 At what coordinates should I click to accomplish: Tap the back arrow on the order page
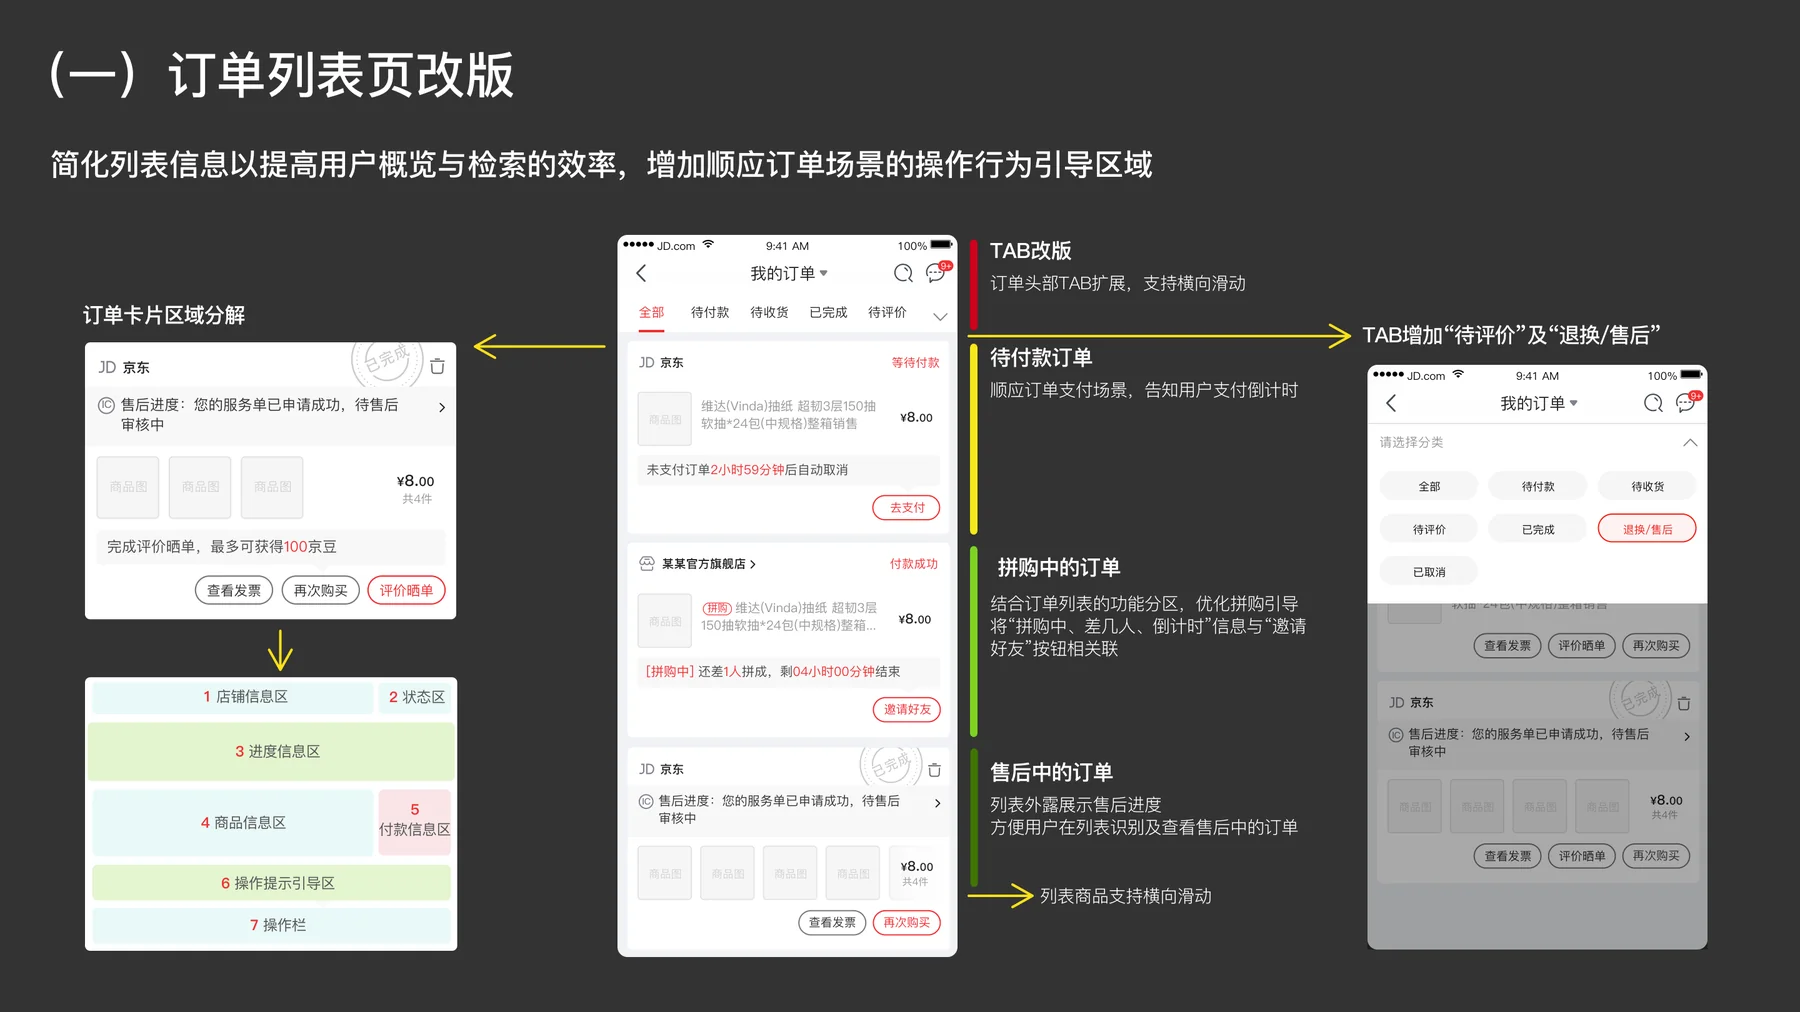pos(641,273)
